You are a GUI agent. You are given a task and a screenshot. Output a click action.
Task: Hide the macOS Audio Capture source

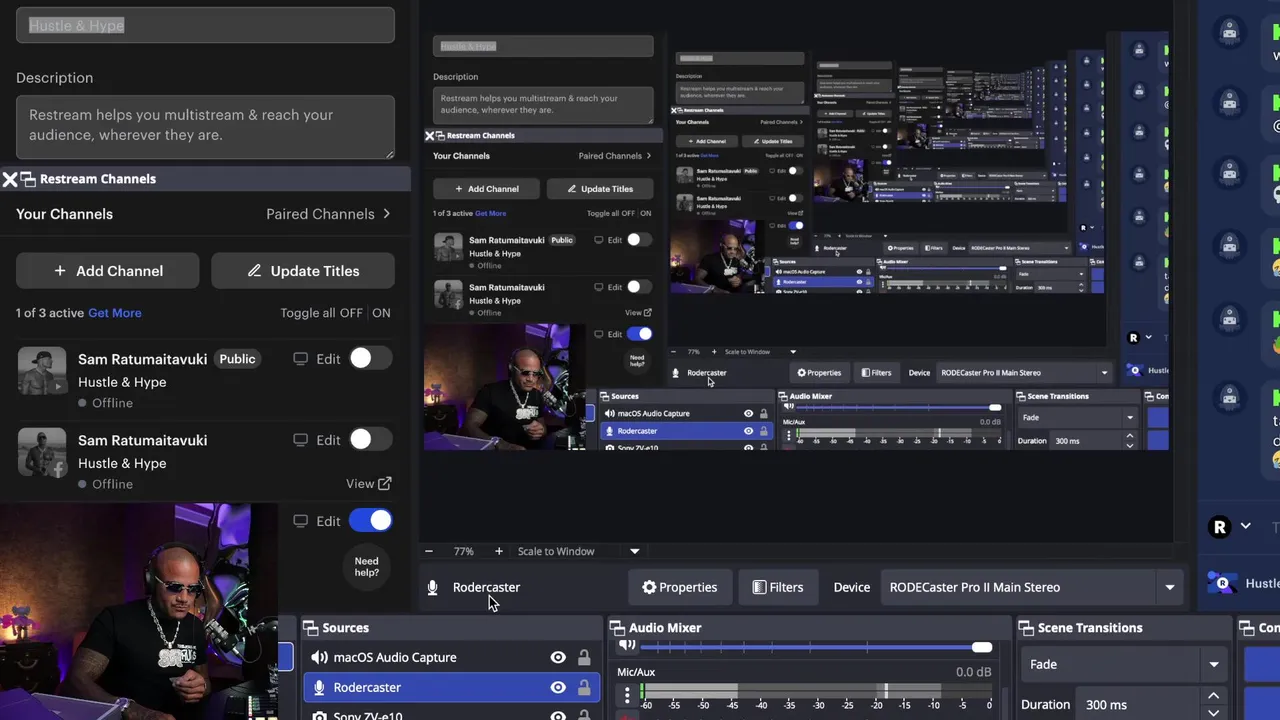[558, 658]
